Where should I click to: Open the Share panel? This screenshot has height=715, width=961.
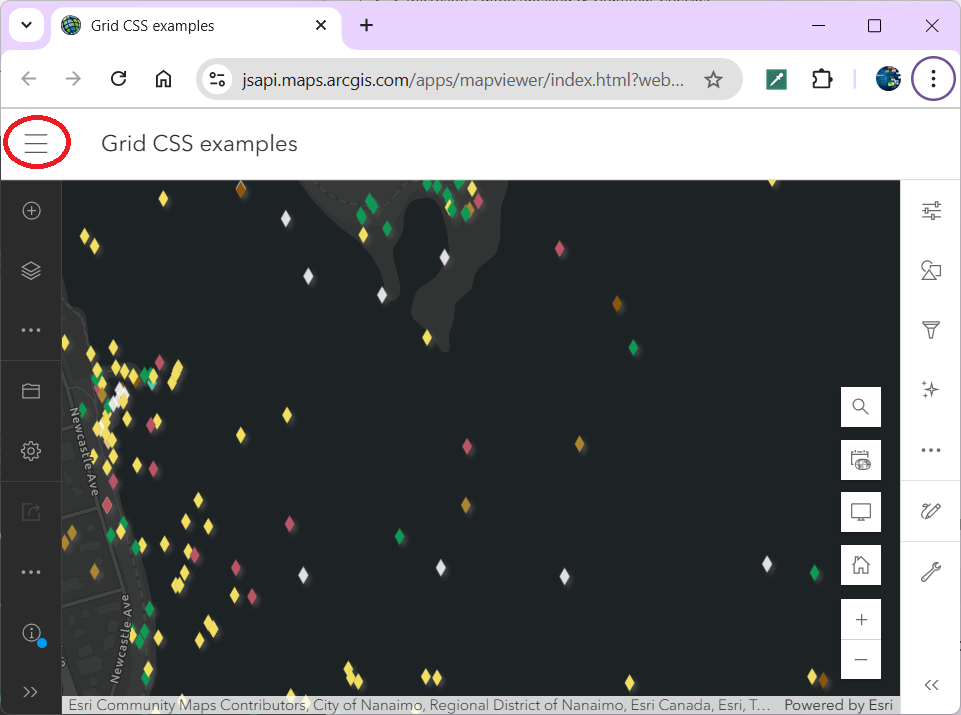[x=30, y=511]
